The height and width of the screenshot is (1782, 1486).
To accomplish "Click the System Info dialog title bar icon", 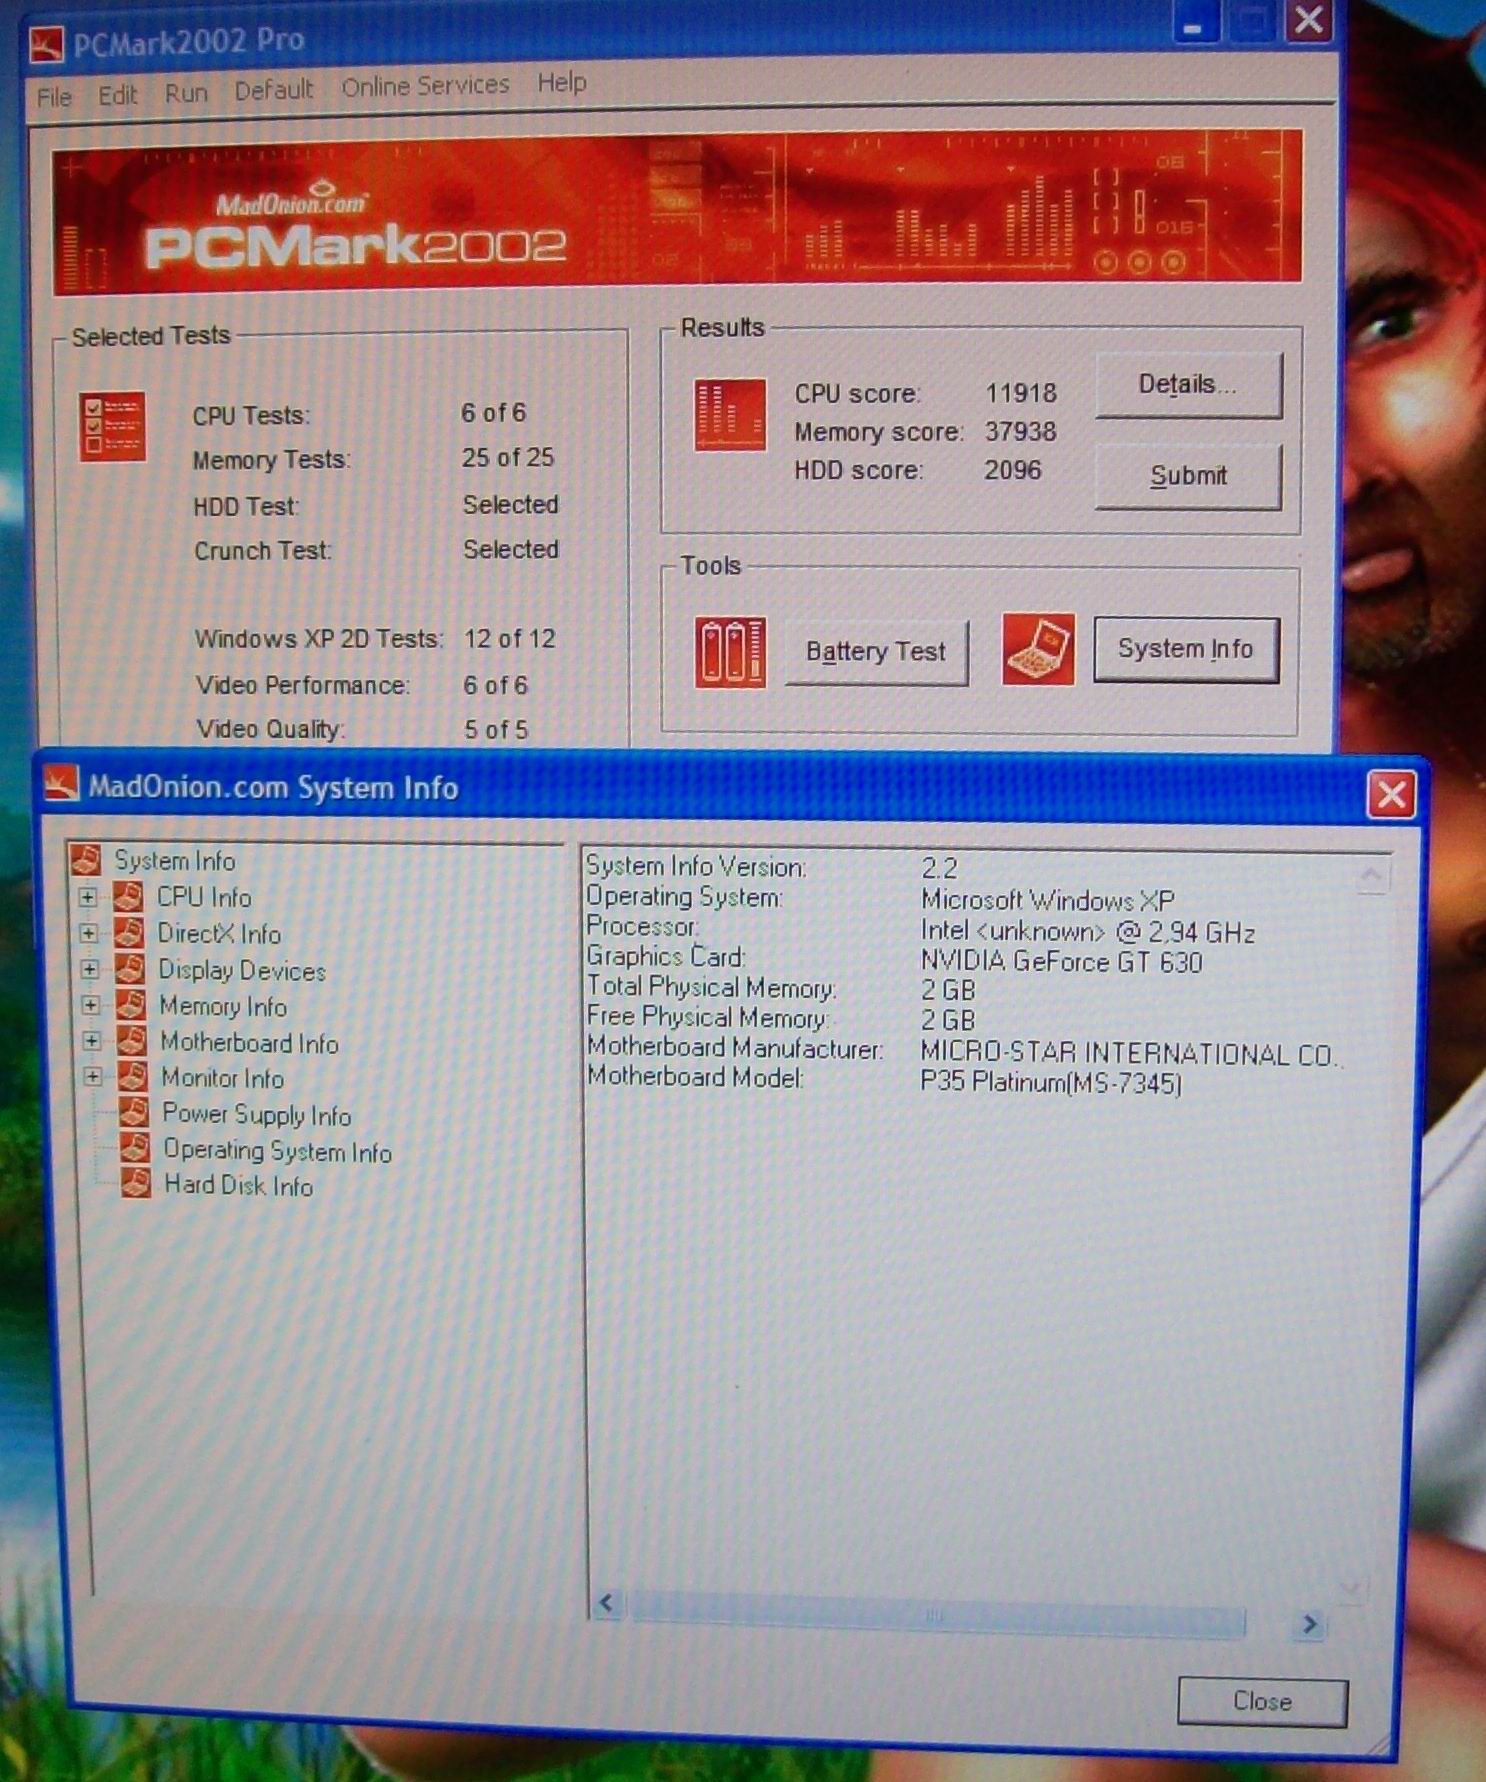I will coord(62,783).
